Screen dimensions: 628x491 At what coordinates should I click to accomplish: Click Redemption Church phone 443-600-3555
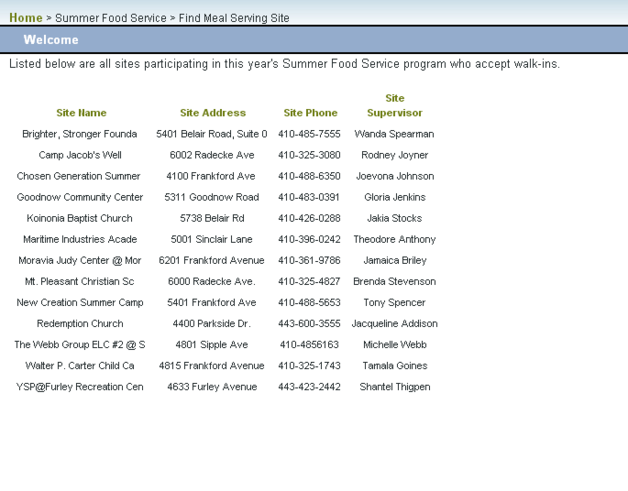tap(309, 323)
